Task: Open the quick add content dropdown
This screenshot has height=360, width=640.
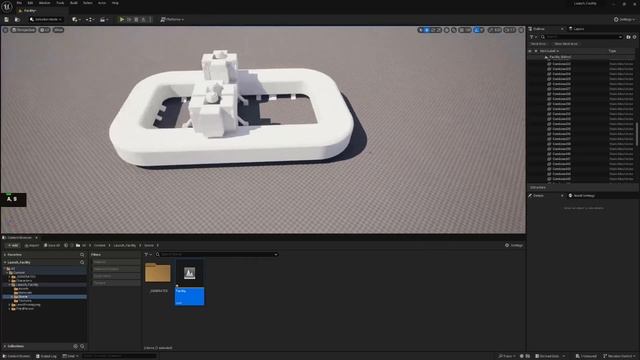Action: (76, 20)
